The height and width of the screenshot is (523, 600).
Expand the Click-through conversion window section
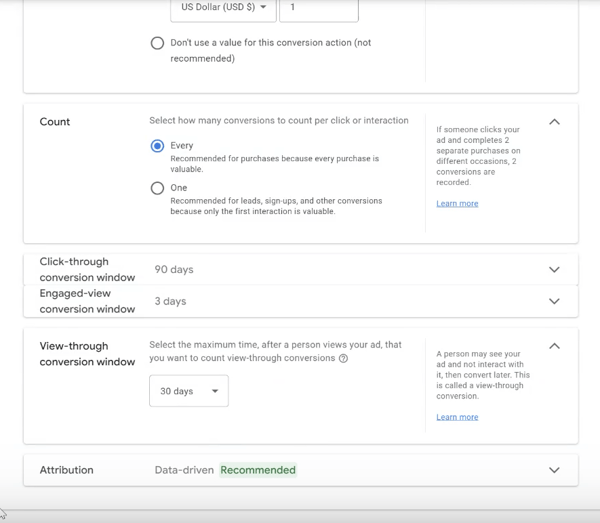(x=555, y=270)
